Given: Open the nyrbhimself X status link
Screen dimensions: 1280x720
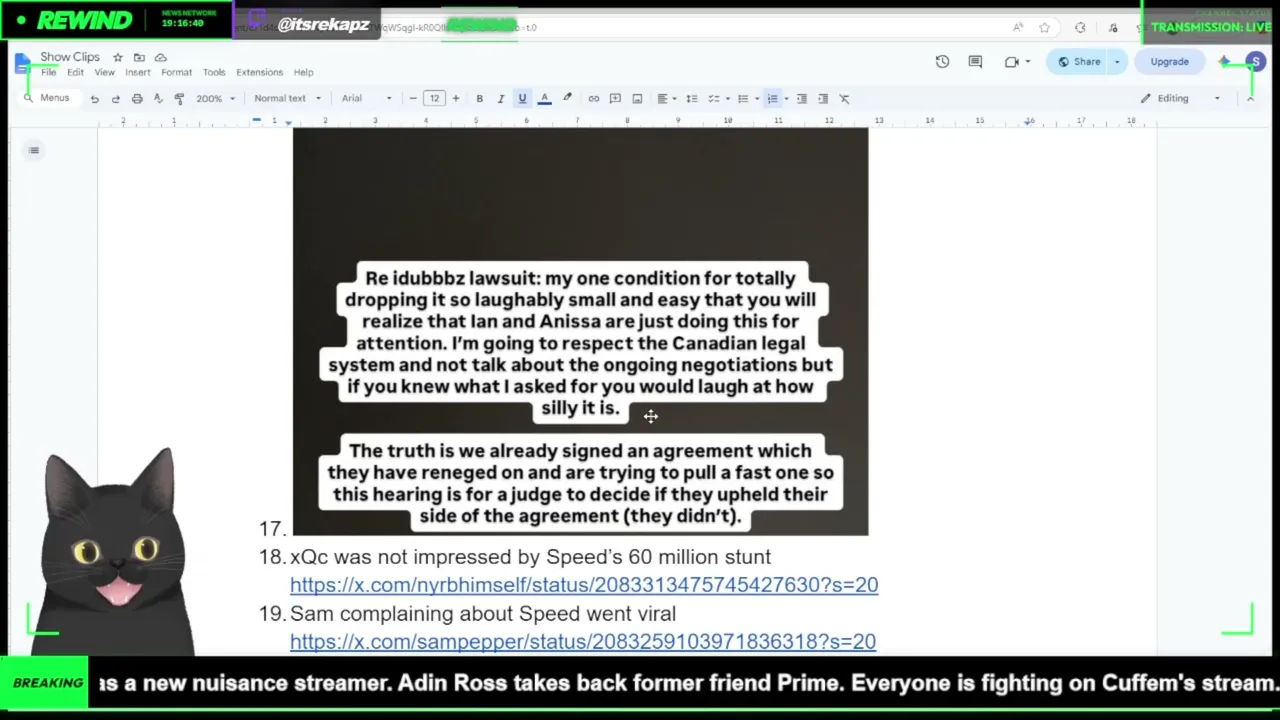Looking at the screenshot, I should click(x=584, y=585).
